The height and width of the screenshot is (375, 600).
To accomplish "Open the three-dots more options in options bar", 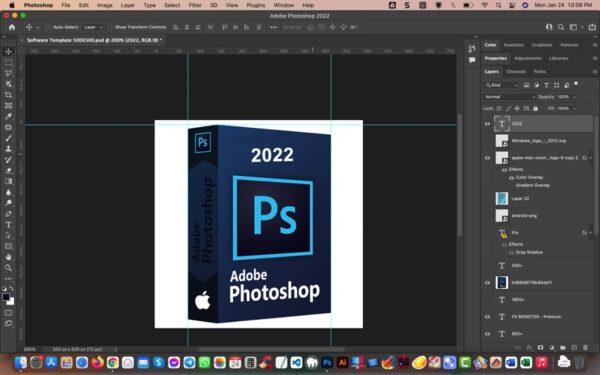I will 273,27.
